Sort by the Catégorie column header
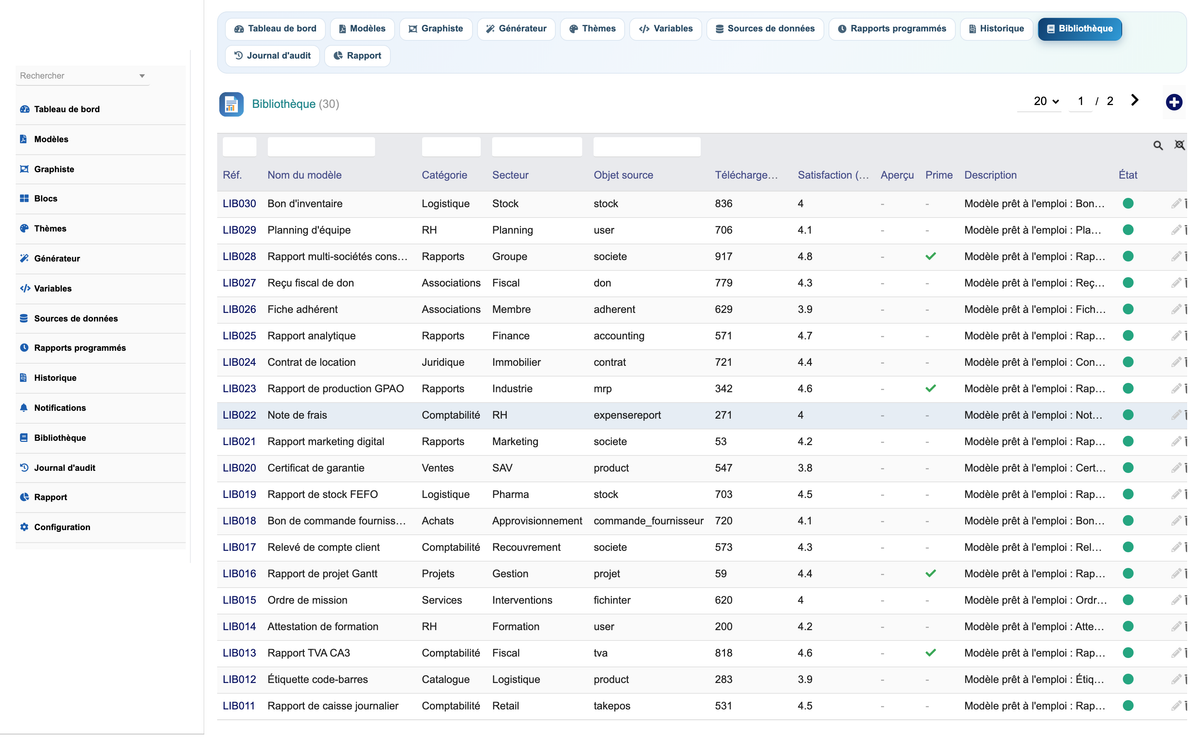 coord(444,175)
